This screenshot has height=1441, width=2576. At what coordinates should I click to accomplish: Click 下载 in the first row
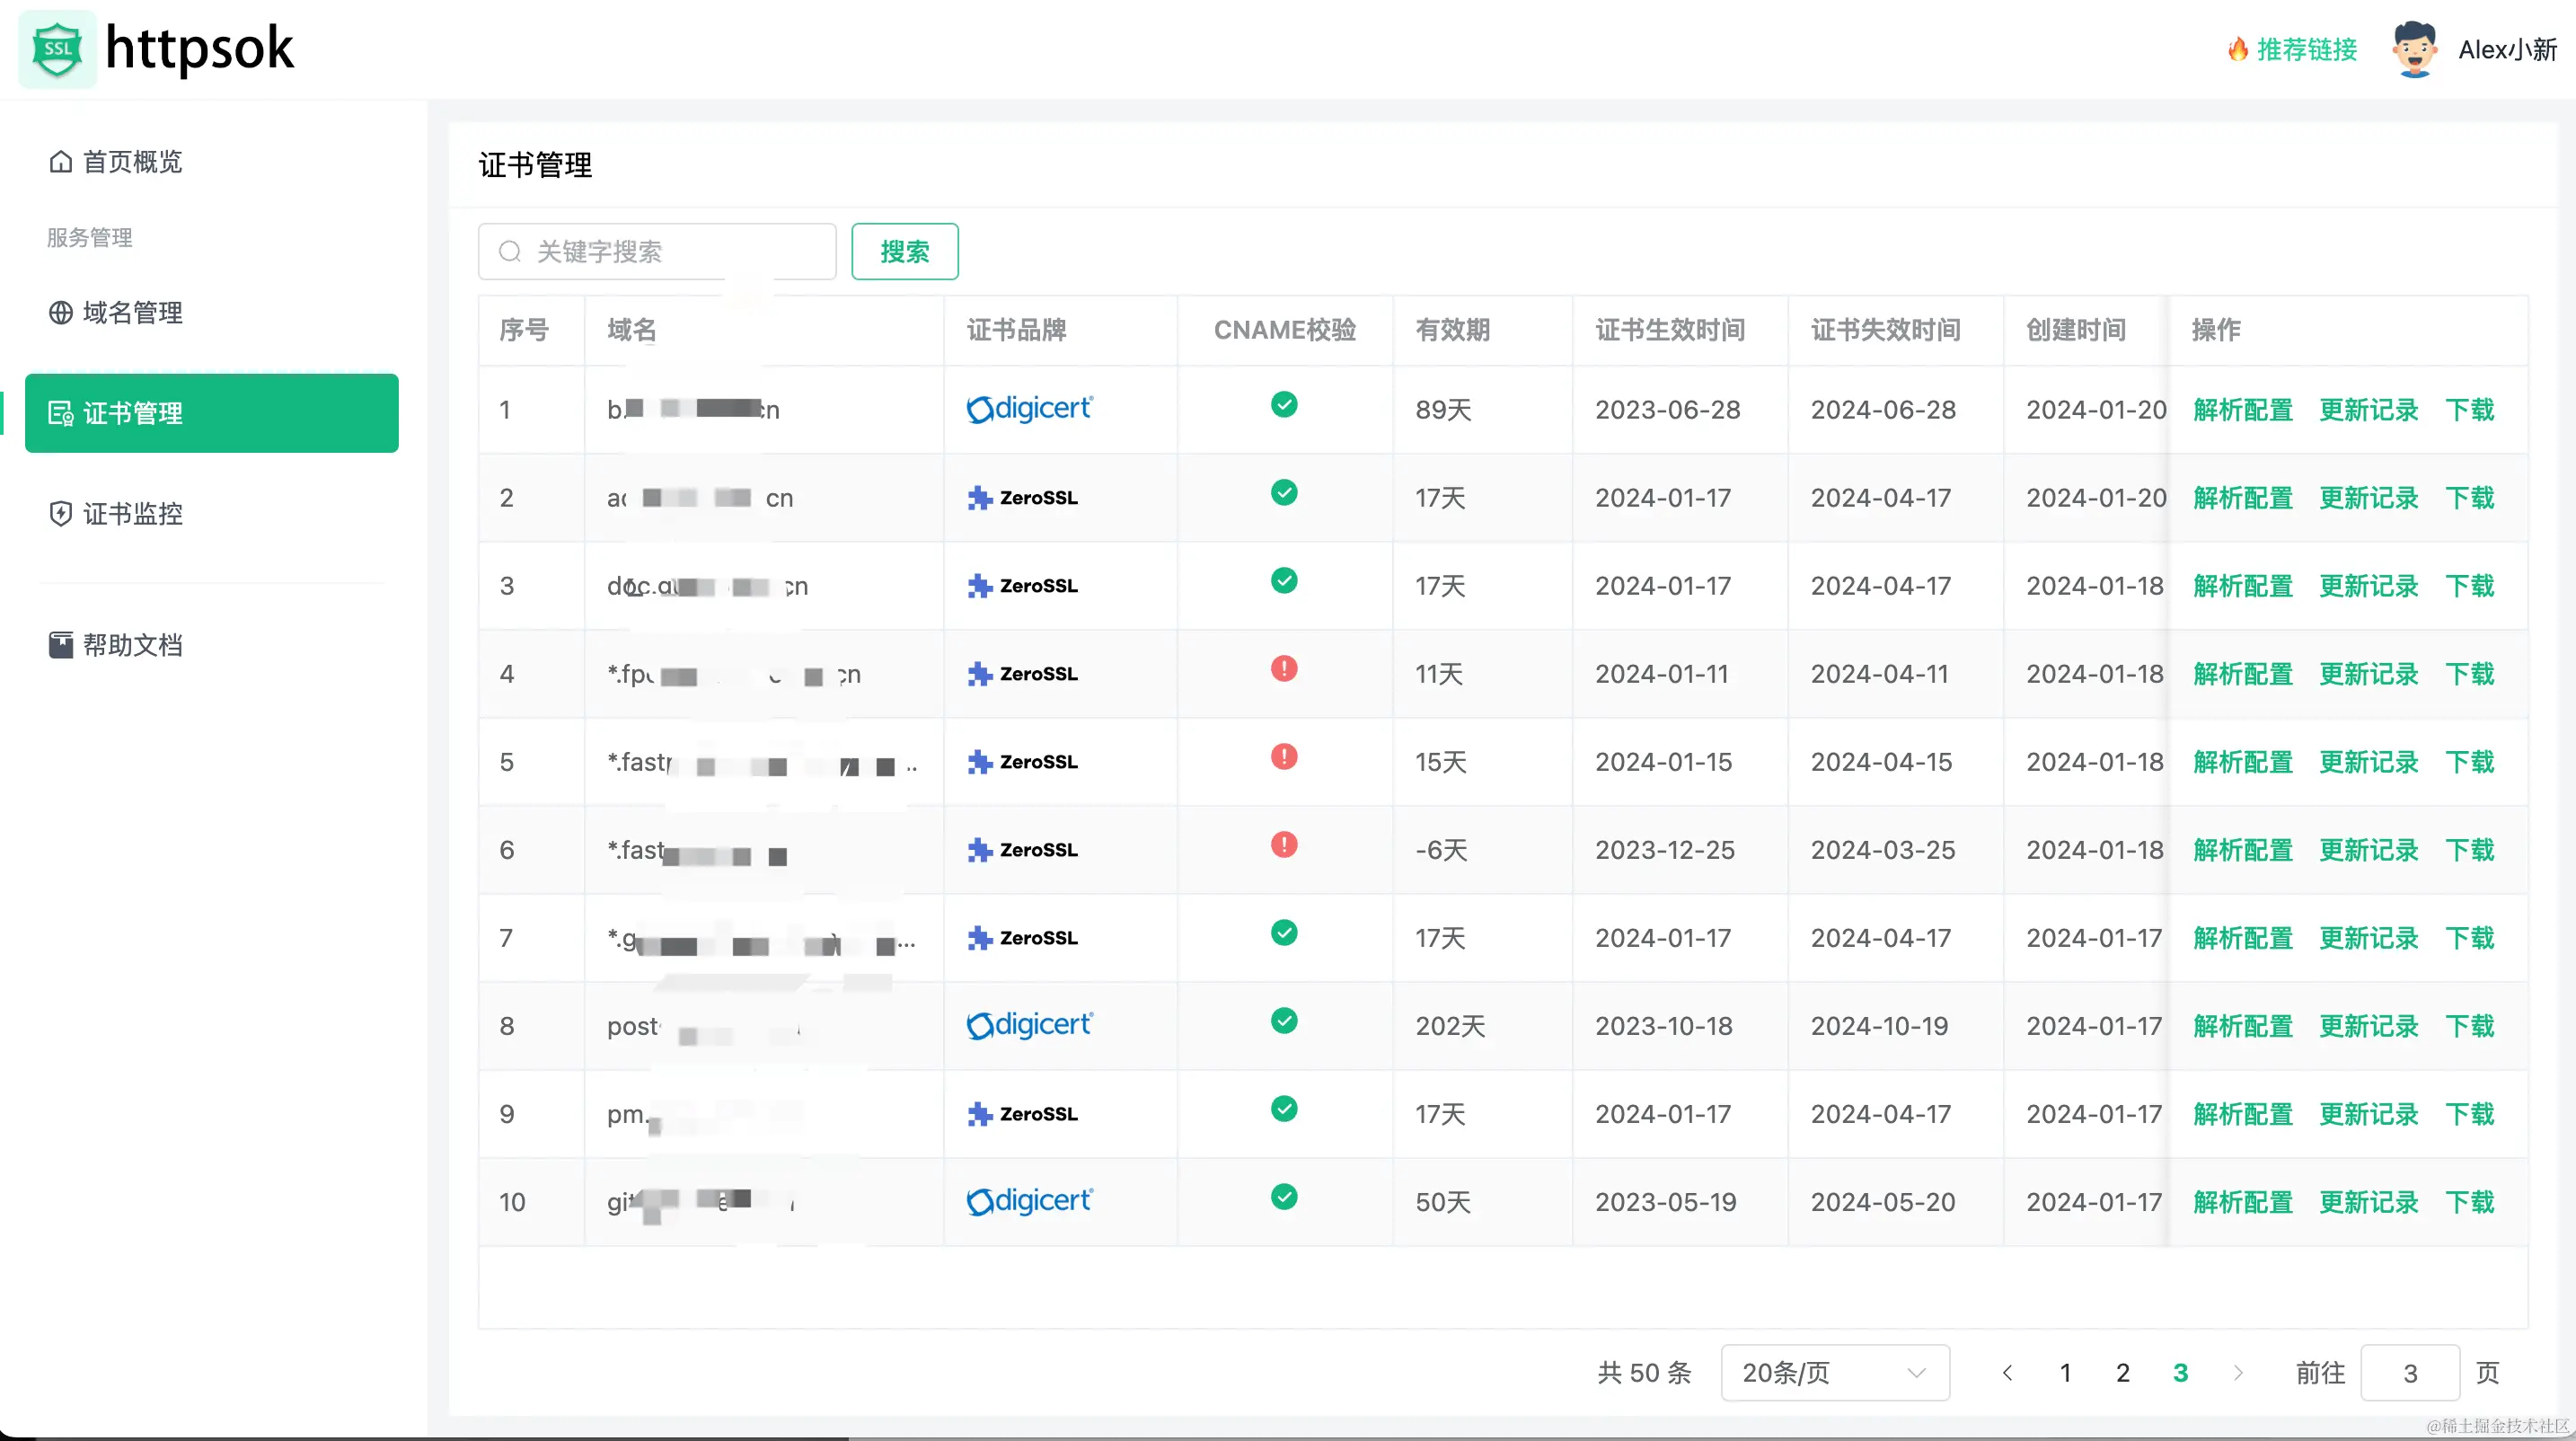[2470, 409]
